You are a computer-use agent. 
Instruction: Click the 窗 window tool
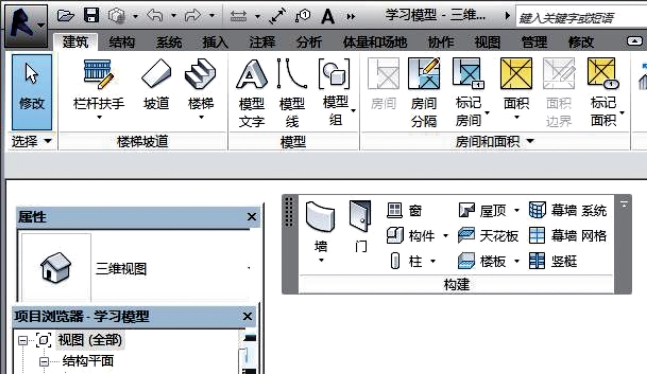404,211
